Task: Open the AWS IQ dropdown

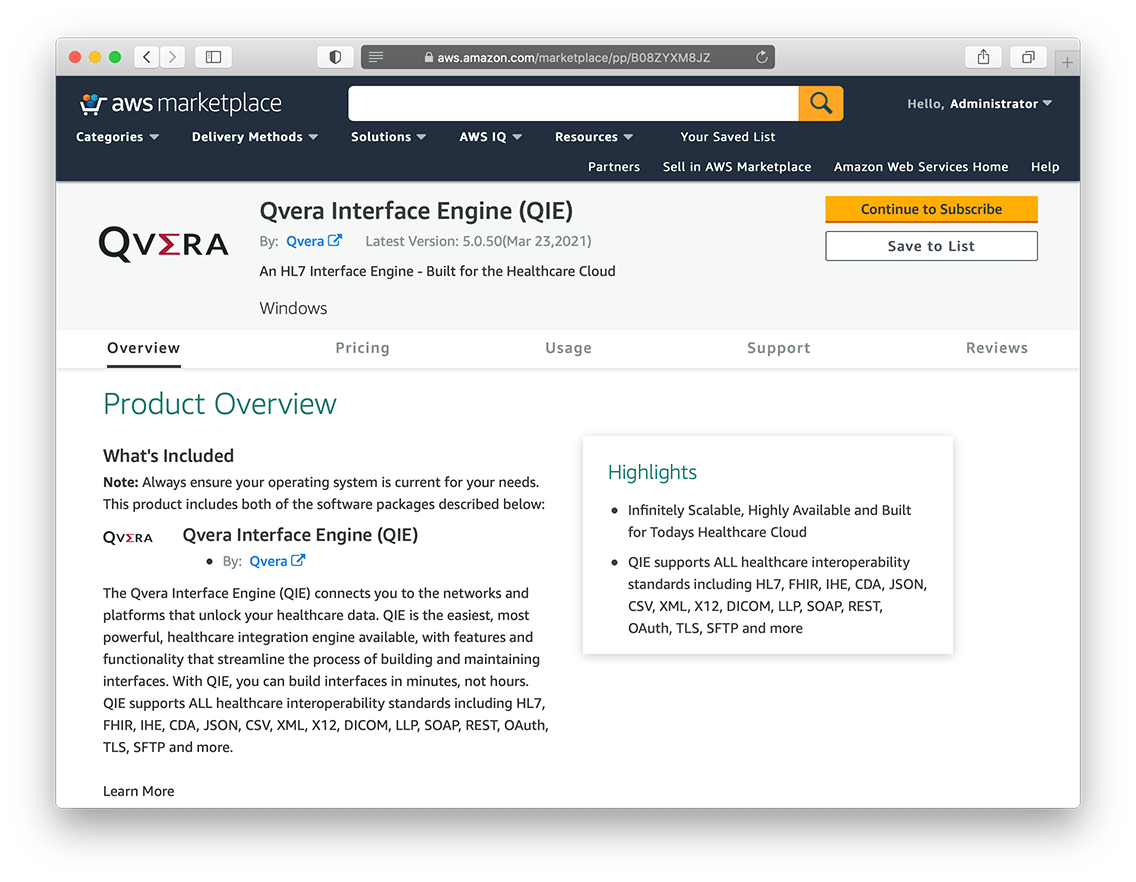Action: coord(490,136)
